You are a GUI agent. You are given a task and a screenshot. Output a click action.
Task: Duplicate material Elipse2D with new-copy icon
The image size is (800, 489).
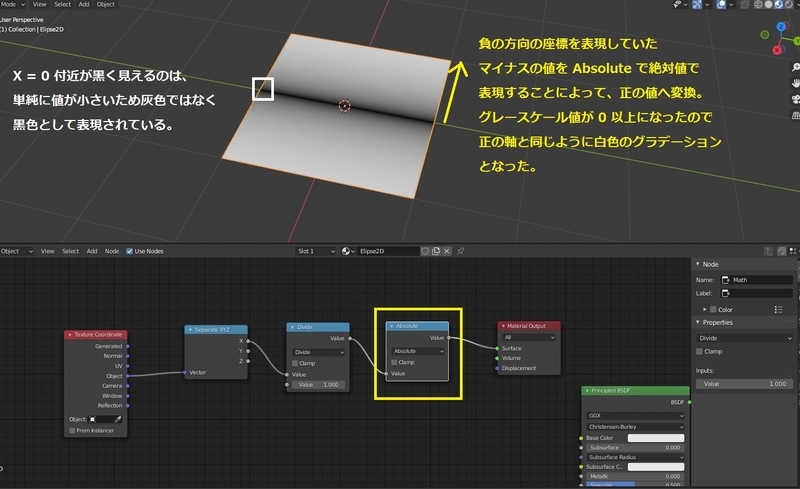click(436, 251)
